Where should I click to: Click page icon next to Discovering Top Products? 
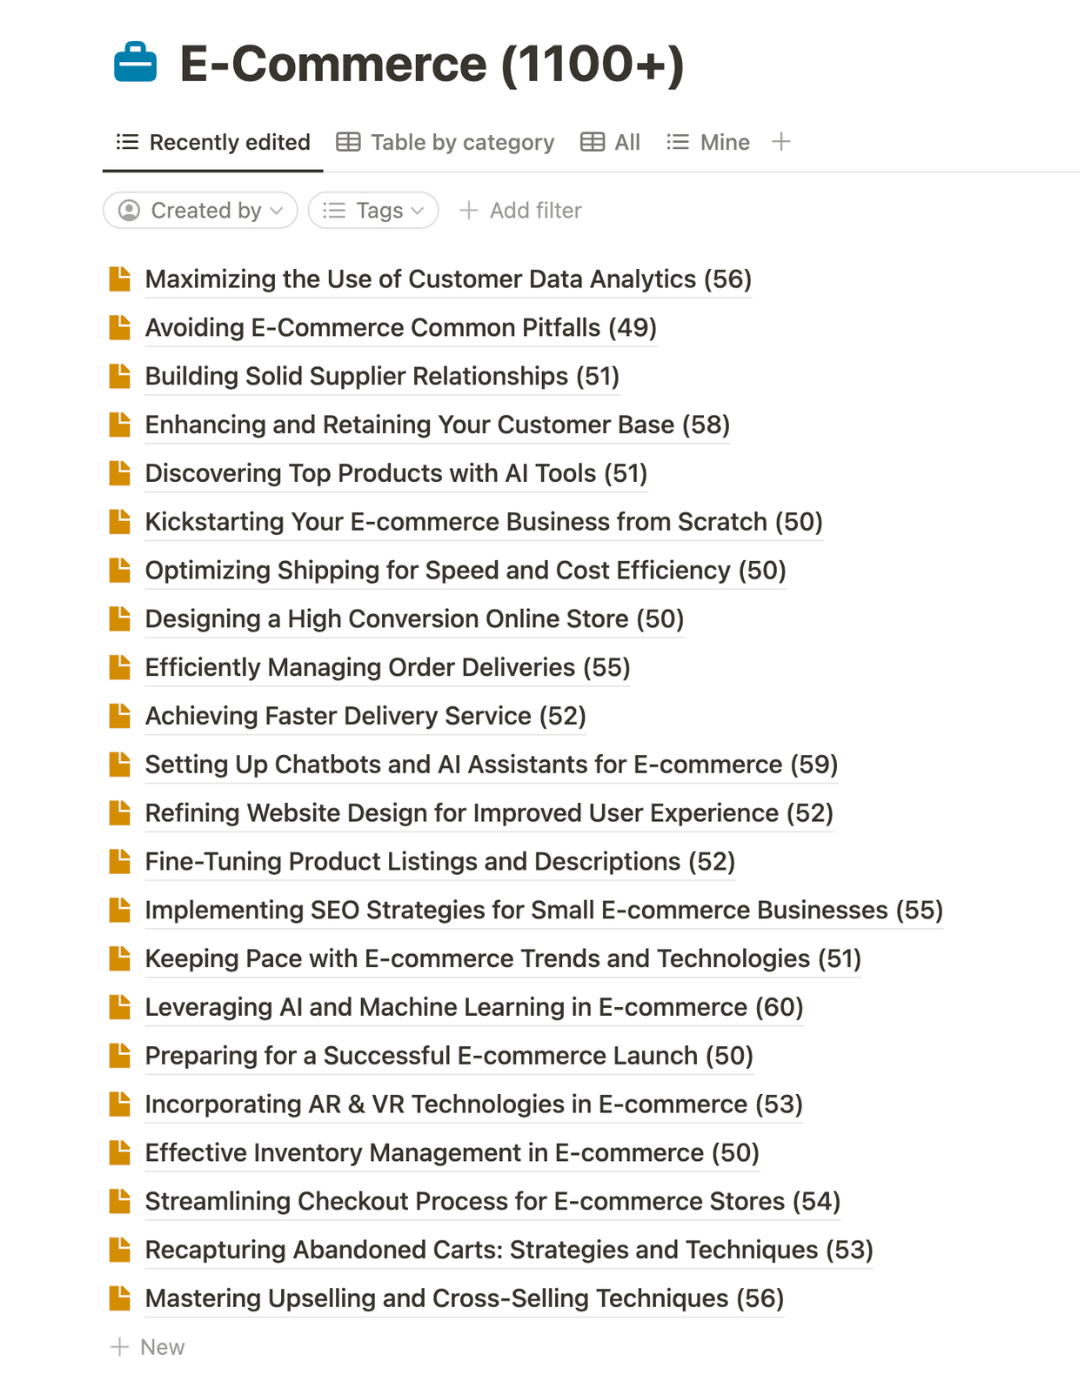[120, 473]
